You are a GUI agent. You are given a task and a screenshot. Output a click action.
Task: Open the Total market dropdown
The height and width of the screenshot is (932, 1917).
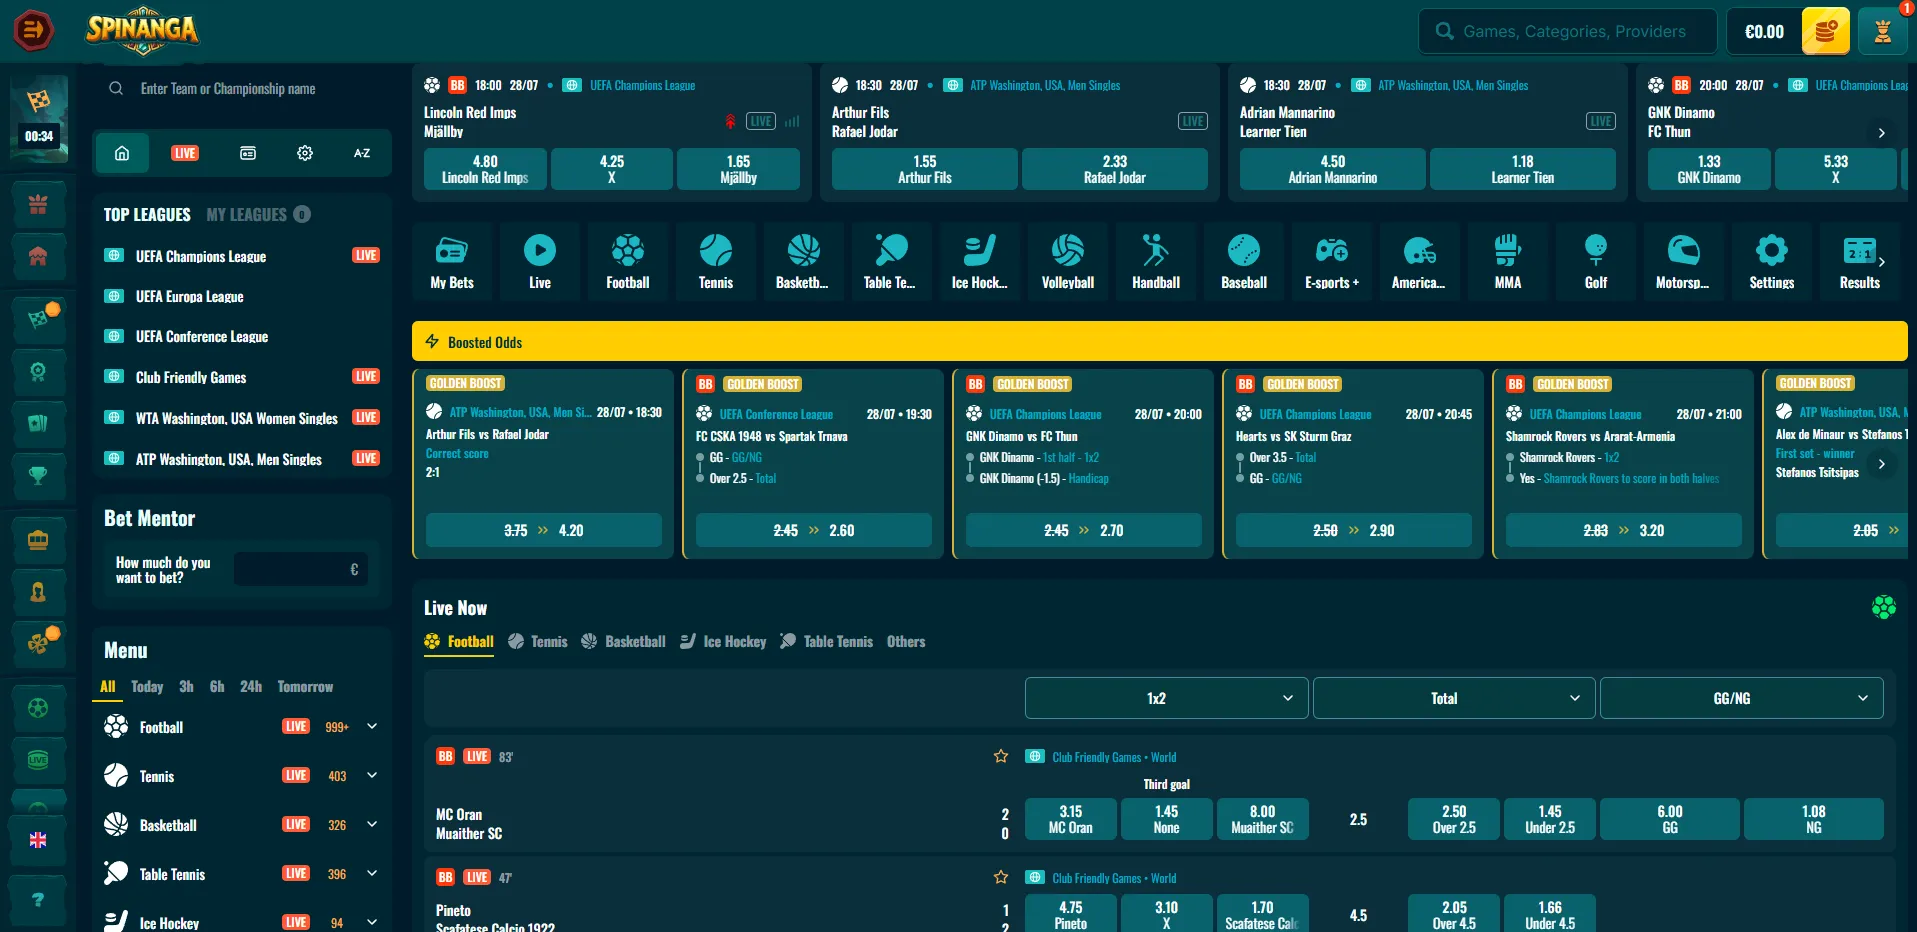pos(1454,698)
